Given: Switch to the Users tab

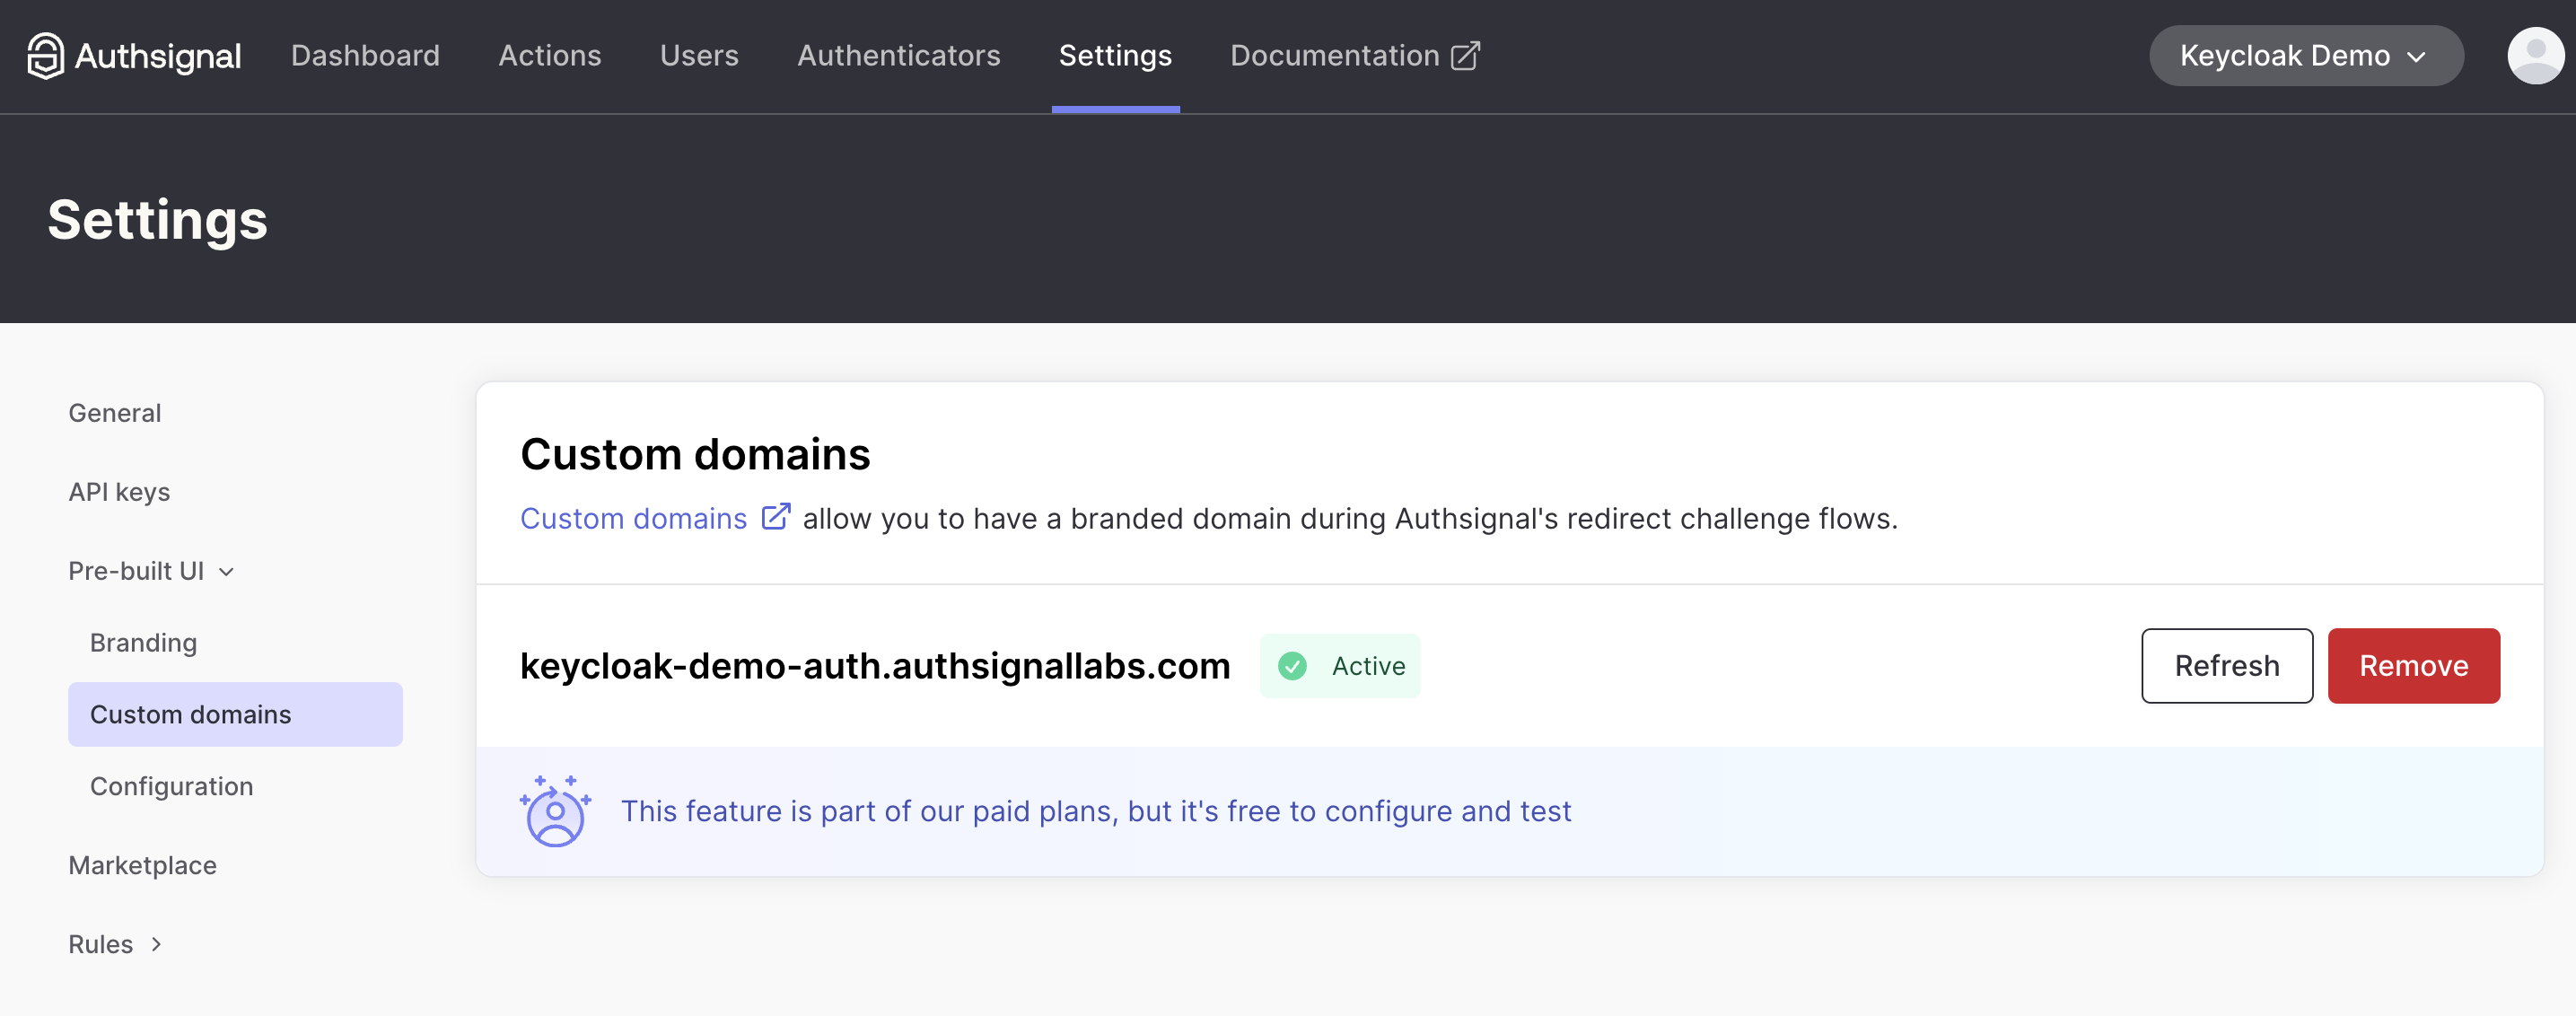Looking at the screenshot, I should 699,56.
